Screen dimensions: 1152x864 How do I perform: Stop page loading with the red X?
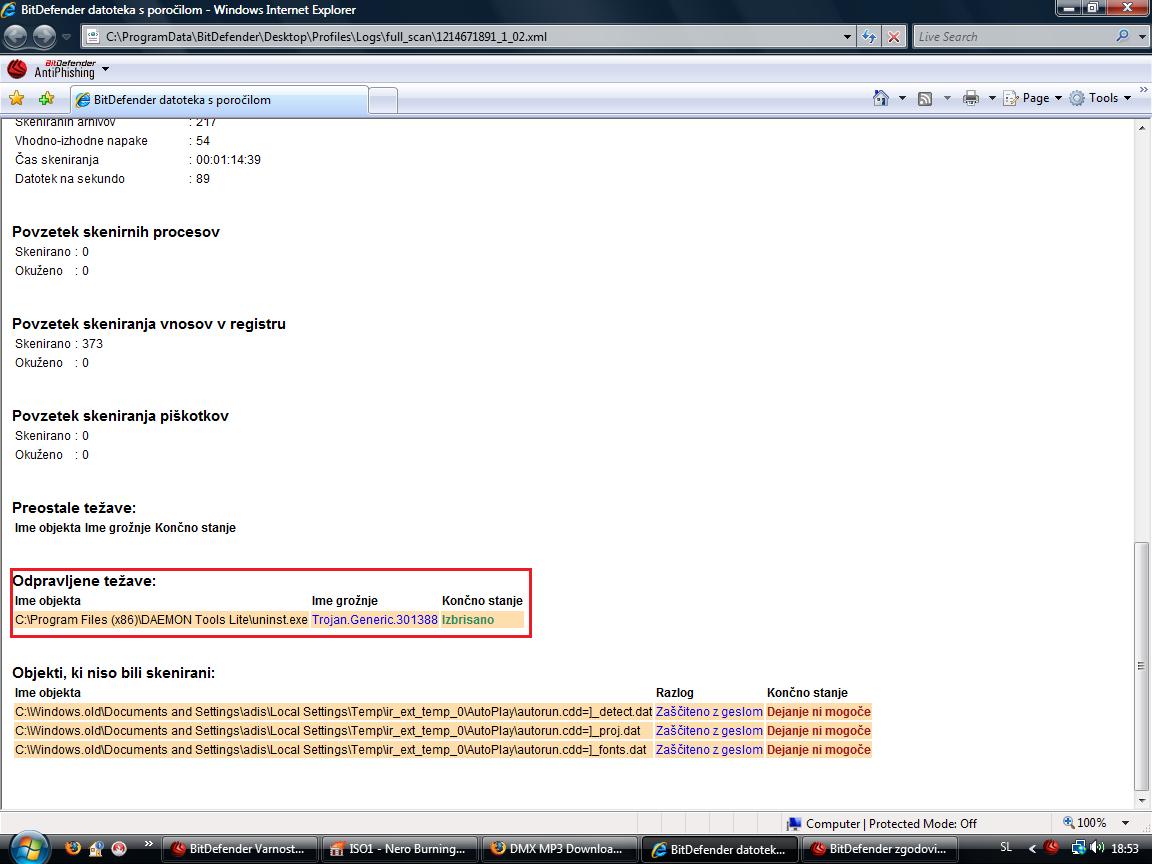(x=893, y=37)
